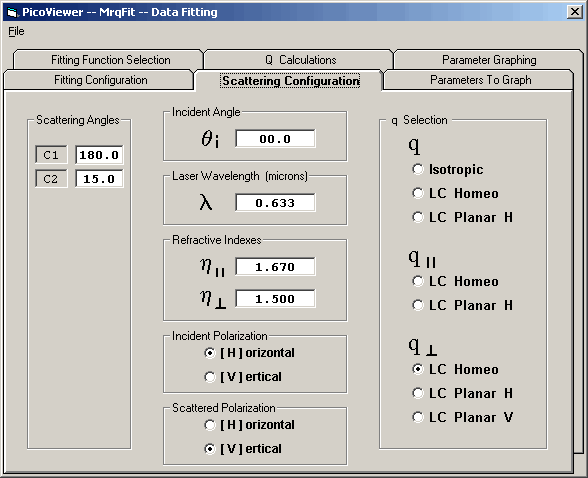Select Horizontal scattered polarization
This screenshot has width=588, height=478.
pos(250,425)
